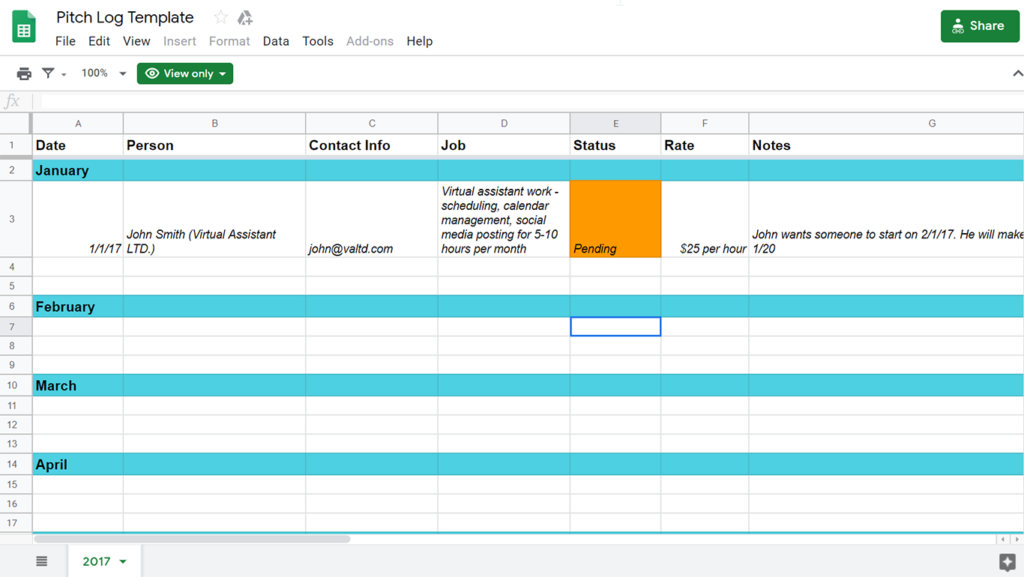Click the filter icon in toolbar
Image resolution: width=1024 pixels, height=577 pixels.
click(x=48, y=74)
